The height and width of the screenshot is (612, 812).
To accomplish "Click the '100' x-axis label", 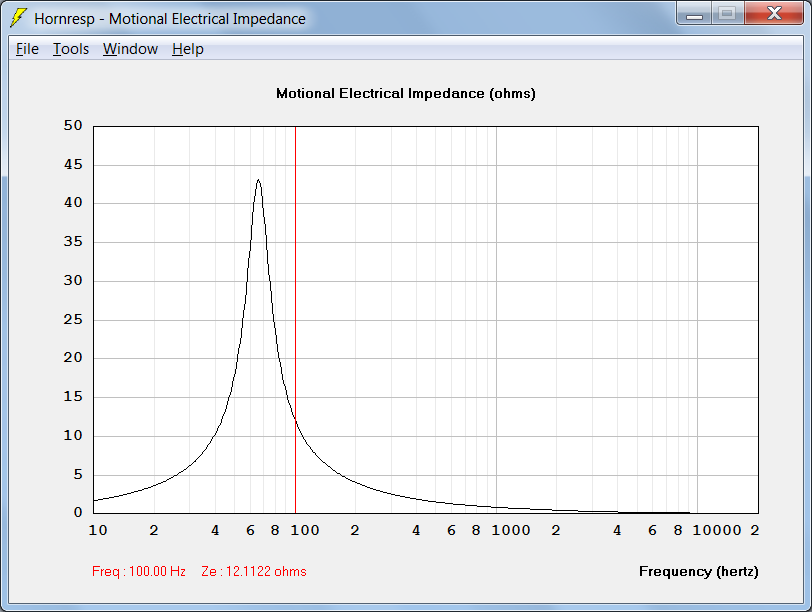I will tap(304, 530).
